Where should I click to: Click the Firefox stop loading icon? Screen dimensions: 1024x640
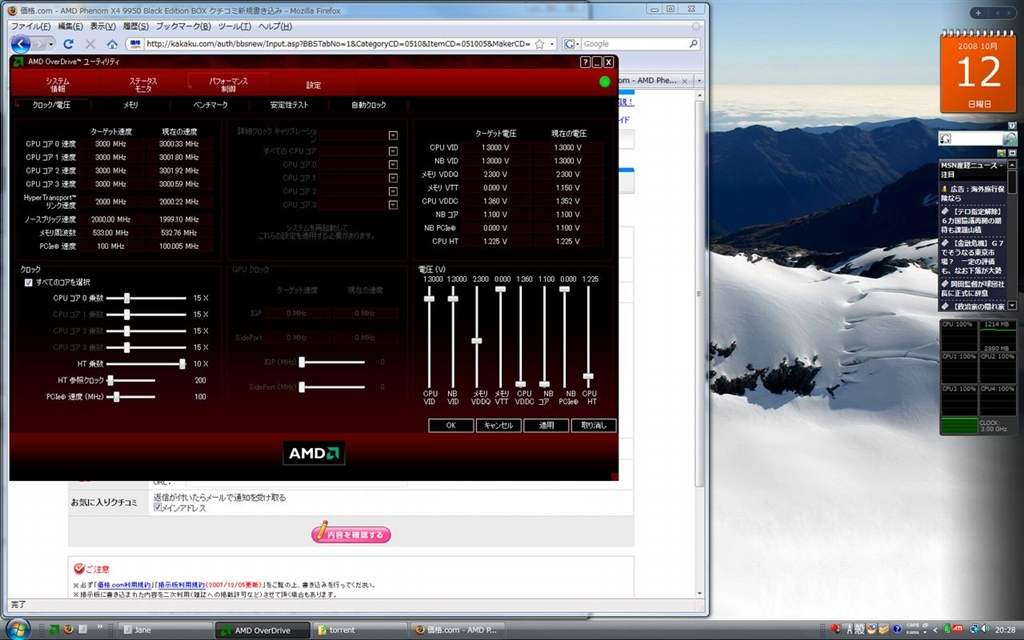[90, 44]
